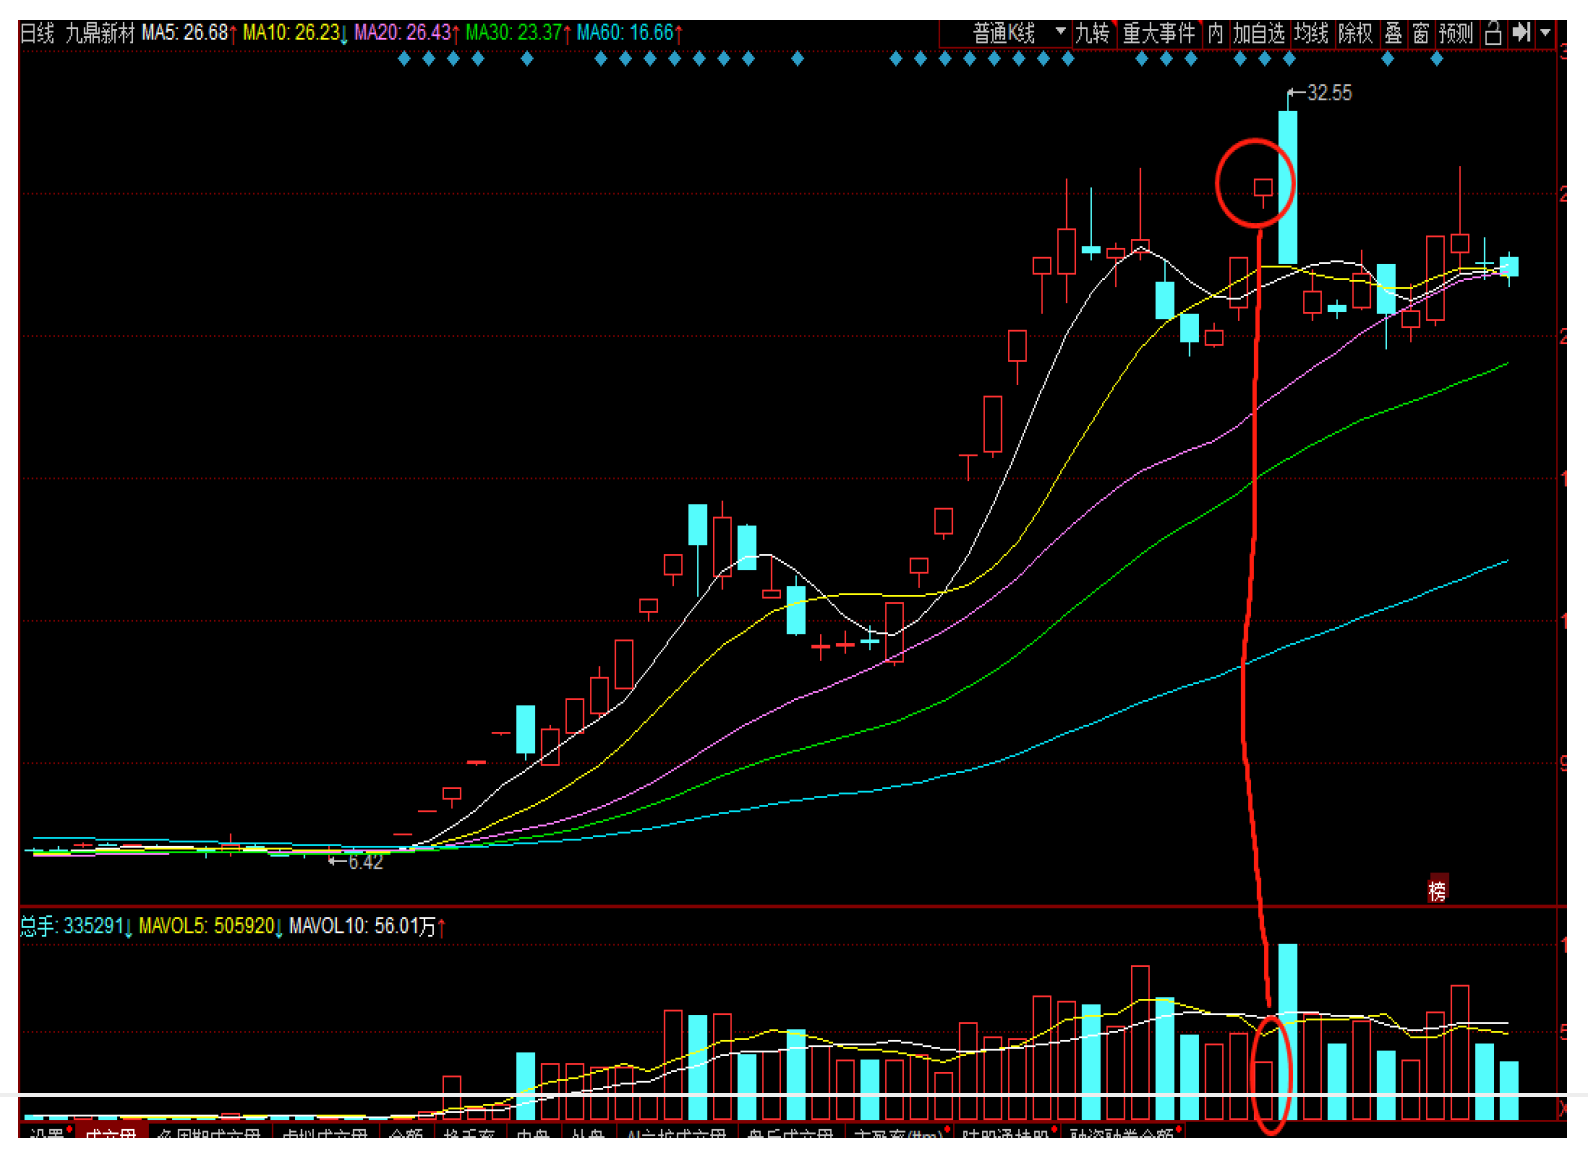Open the 日线 period selector
The width and height of the screenshot is (1588, 1156).
coord(37,33)
